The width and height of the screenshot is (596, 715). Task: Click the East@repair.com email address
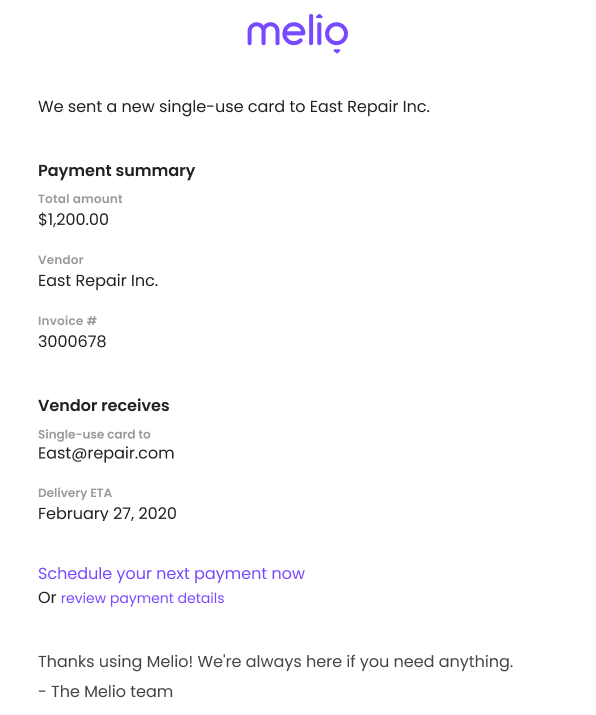tap(106, 453)
